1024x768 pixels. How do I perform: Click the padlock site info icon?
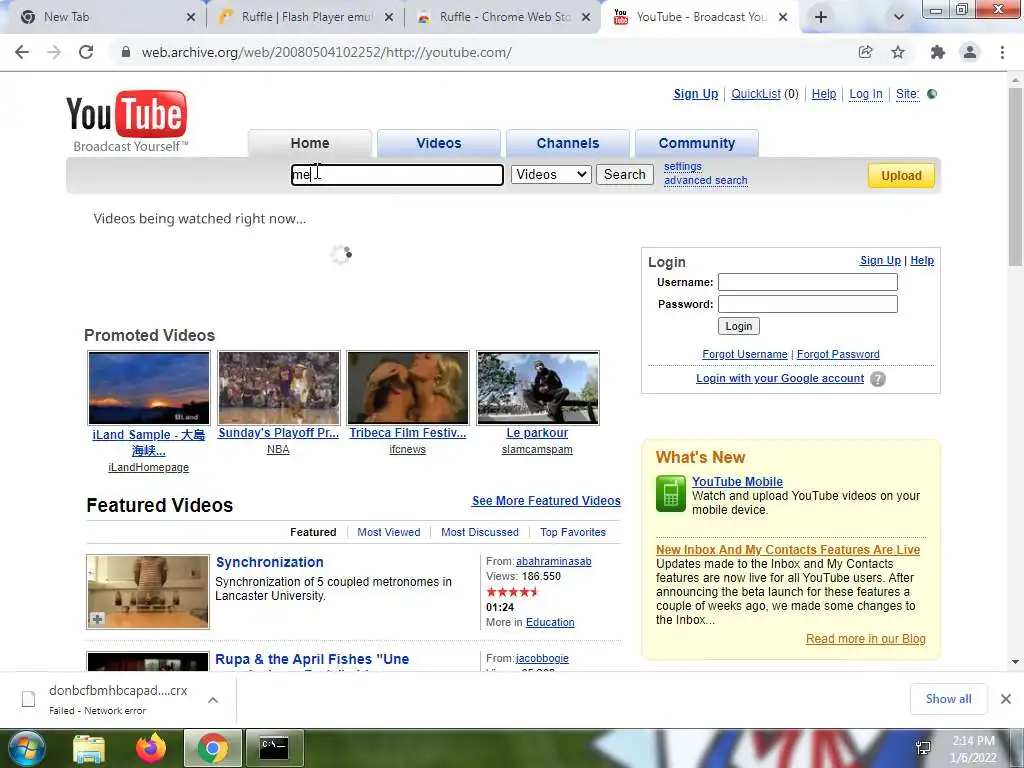126,52
